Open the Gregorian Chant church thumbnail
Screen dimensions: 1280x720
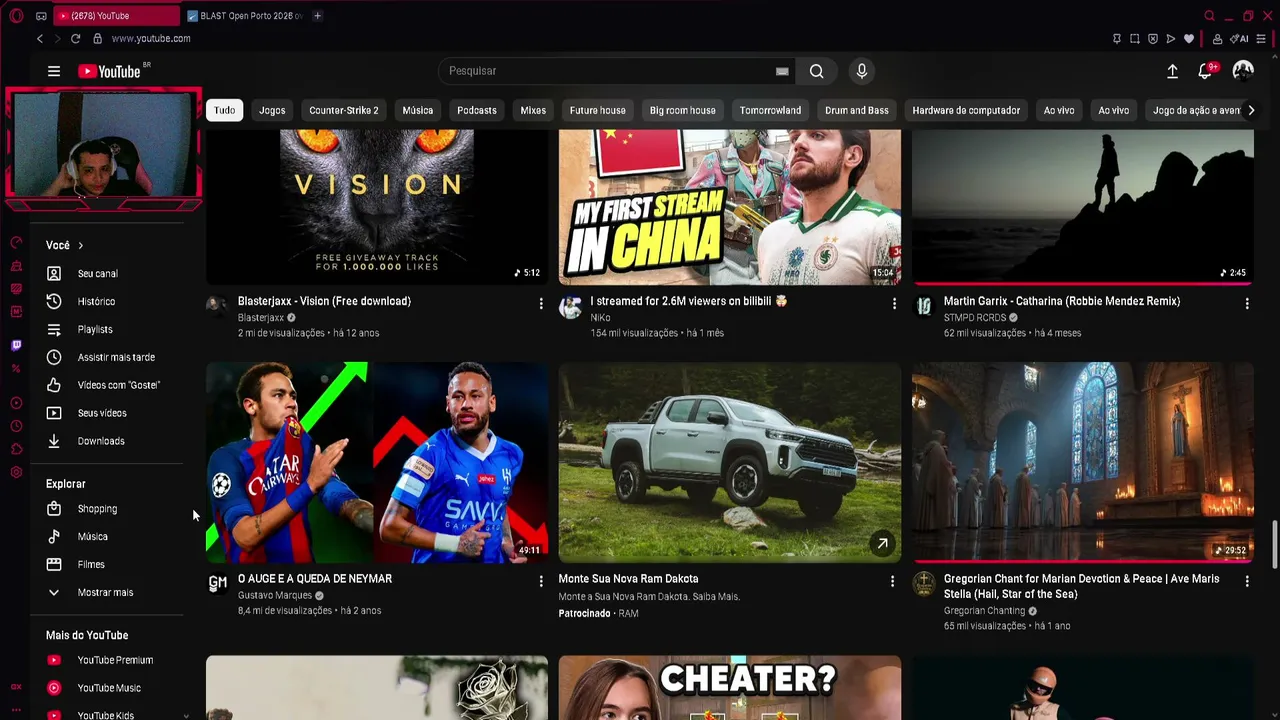coord(1083,462)
